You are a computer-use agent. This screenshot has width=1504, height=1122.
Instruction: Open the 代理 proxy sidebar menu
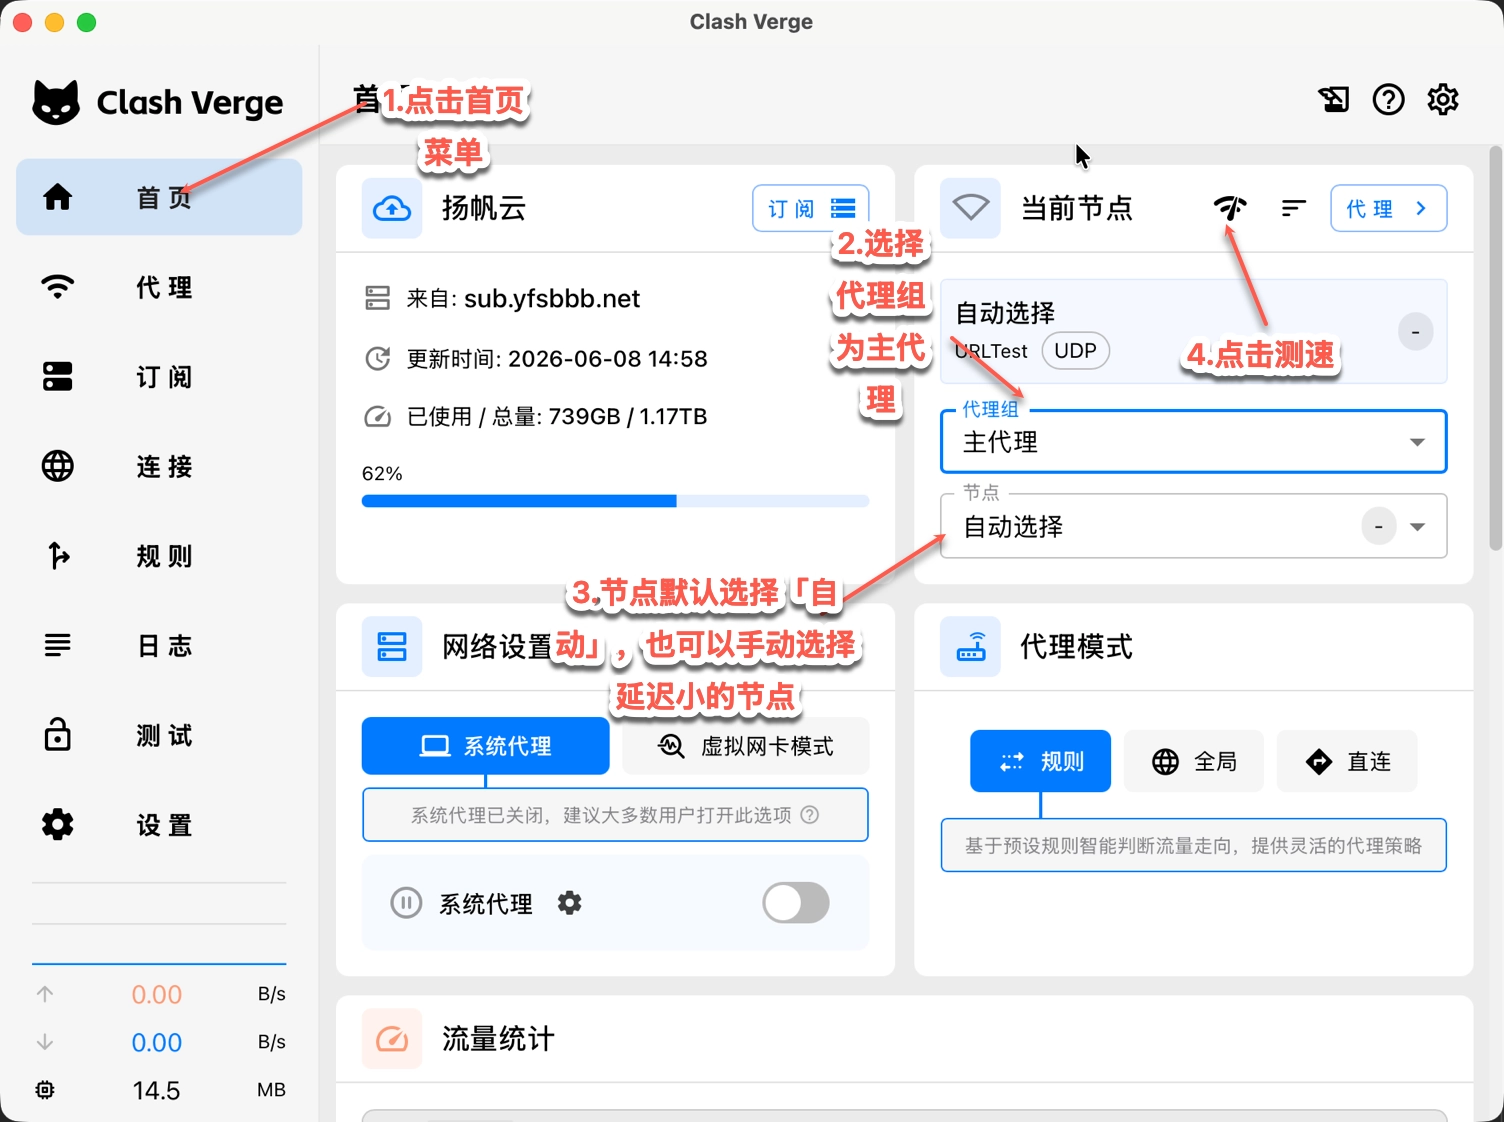coord(159,287)
